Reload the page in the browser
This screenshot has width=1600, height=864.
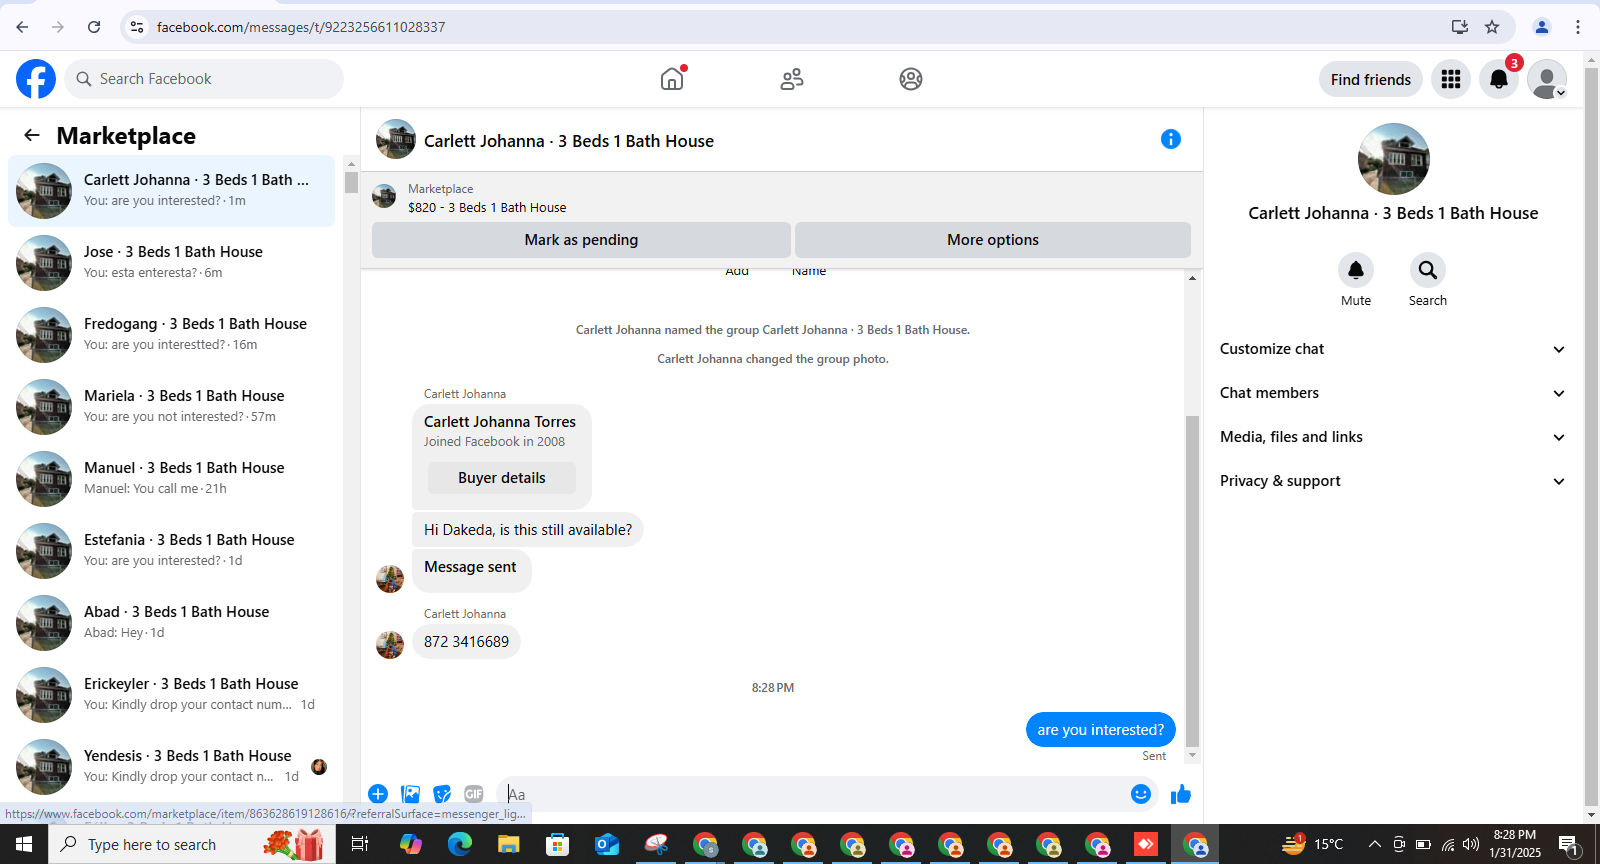coord(94,27)
